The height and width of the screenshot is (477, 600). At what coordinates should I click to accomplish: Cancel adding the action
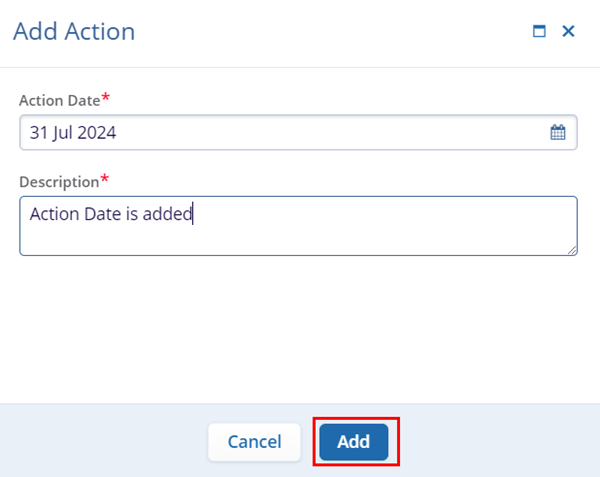(254, 441)
